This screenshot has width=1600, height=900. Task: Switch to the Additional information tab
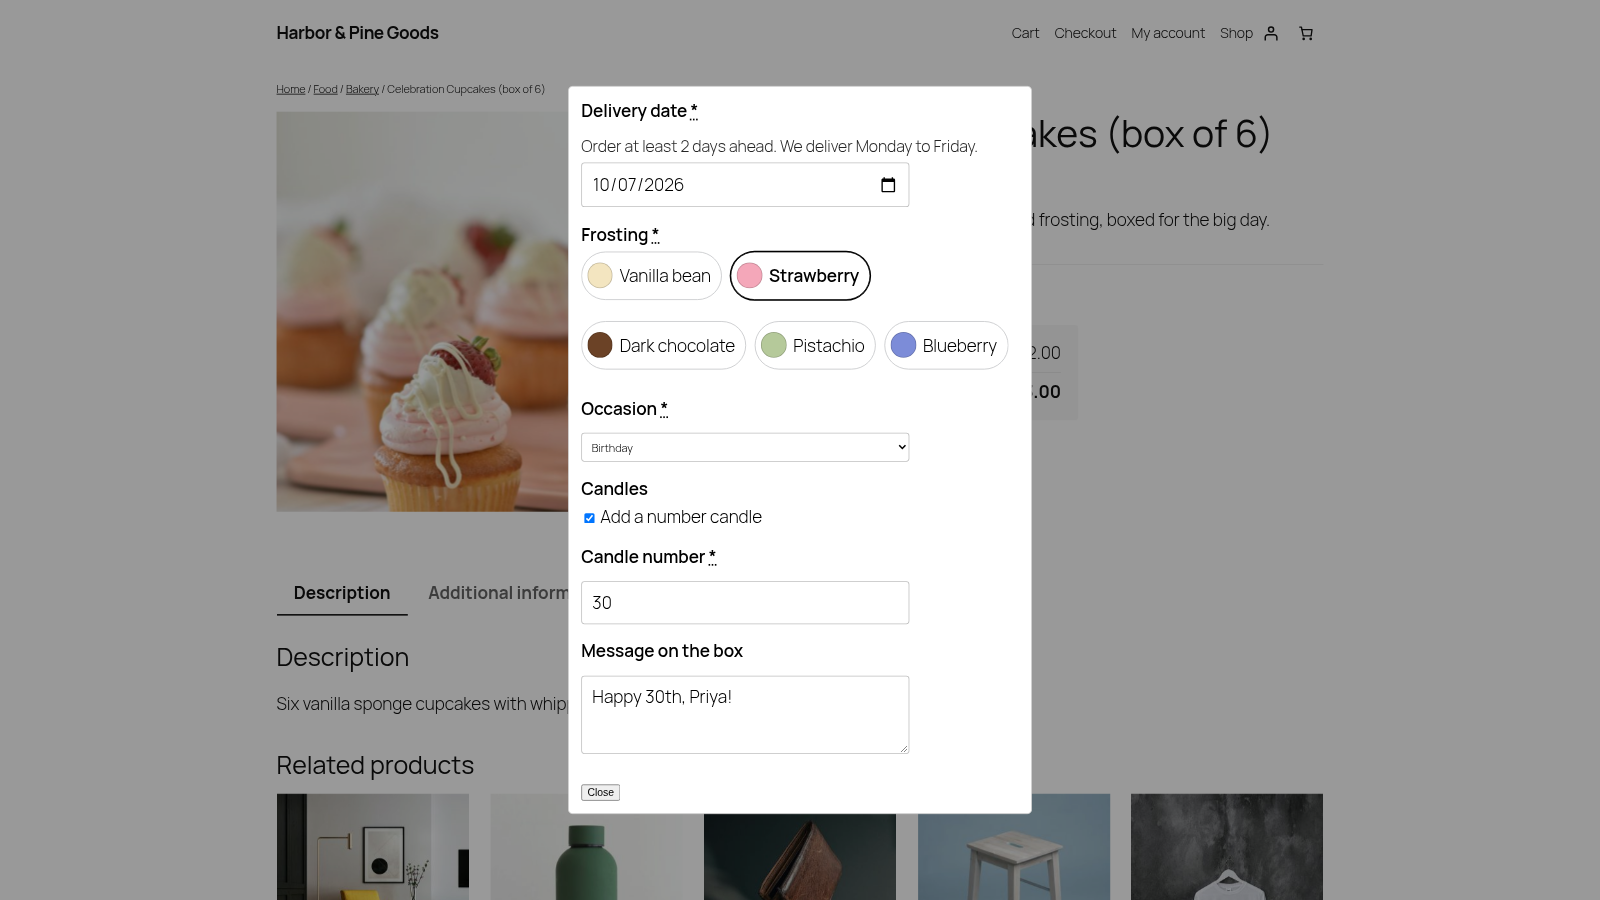click(x=498, y=593)
